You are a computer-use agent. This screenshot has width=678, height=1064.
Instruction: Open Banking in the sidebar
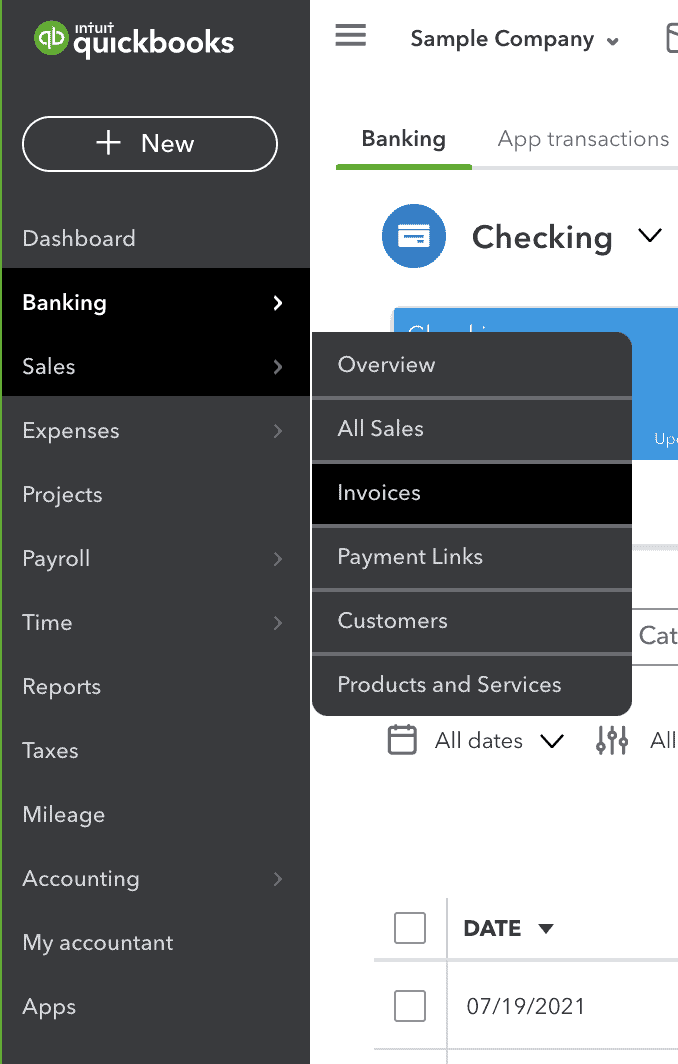155,303
